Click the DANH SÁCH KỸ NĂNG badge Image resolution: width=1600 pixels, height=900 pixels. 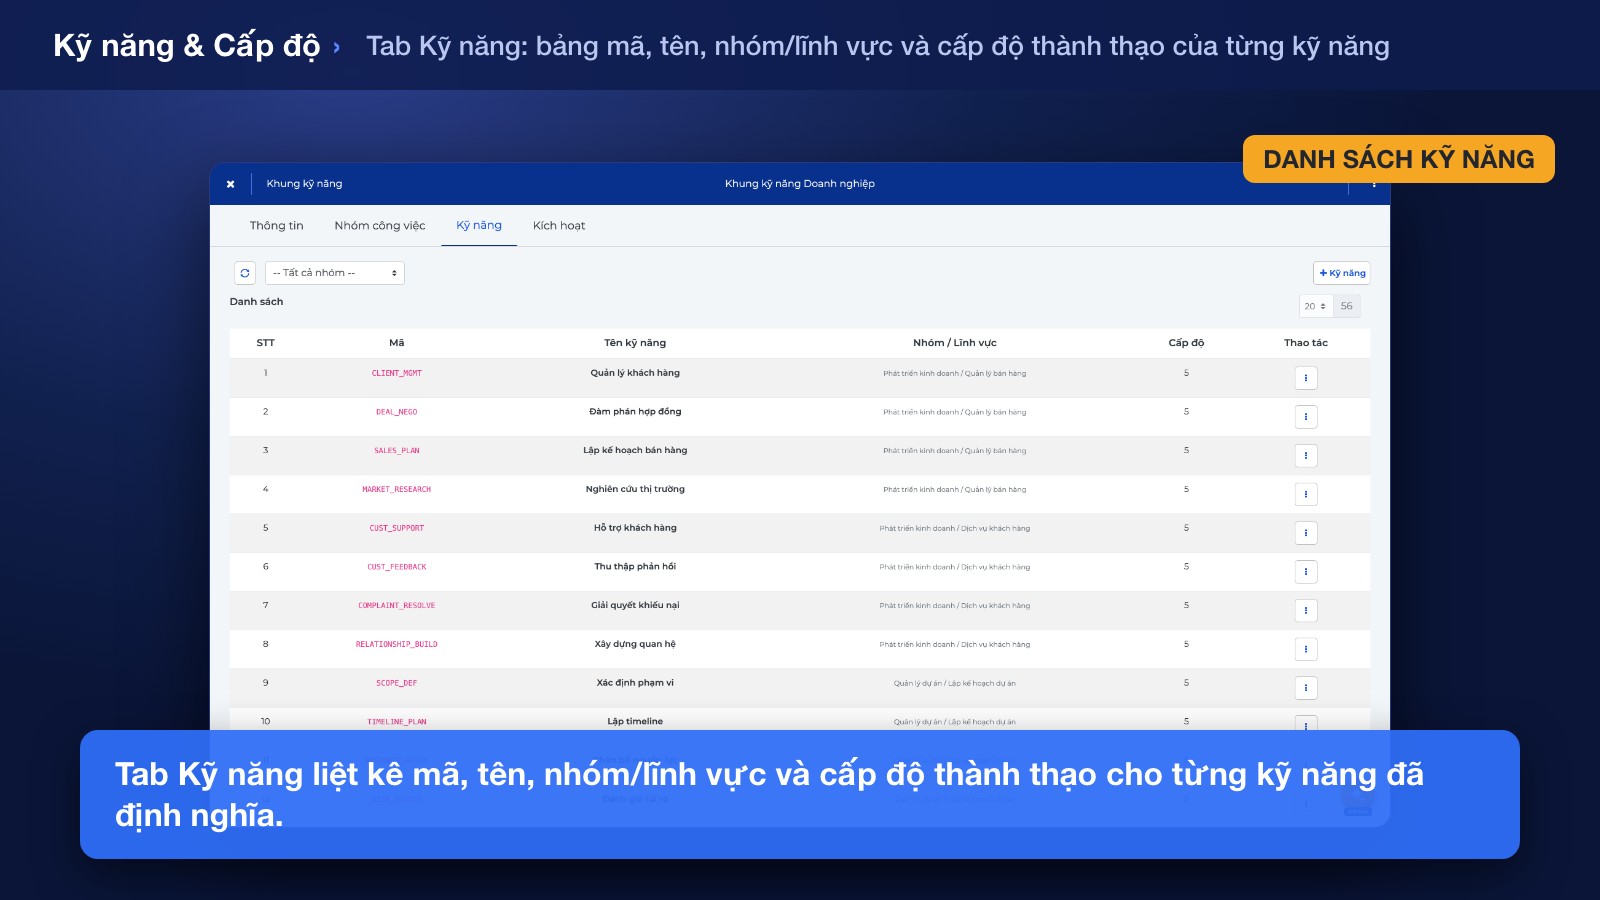tap(1399, 159)
